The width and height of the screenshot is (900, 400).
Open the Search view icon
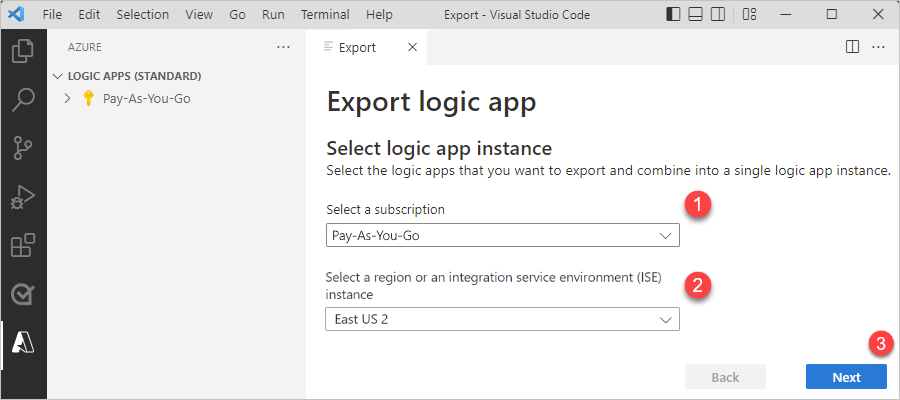tap(23, 100)
